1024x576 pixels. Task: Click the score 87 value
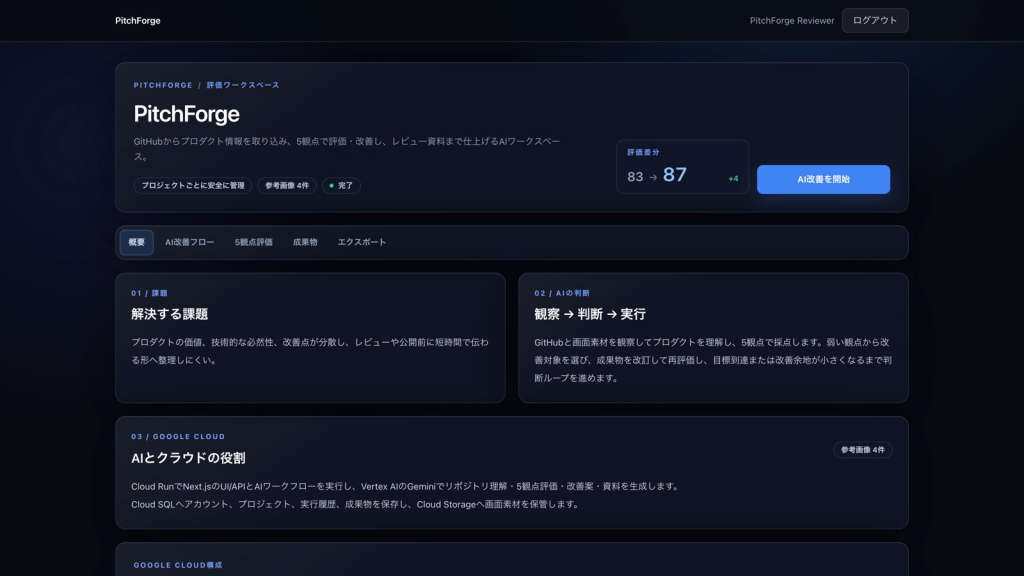(675, 175)
